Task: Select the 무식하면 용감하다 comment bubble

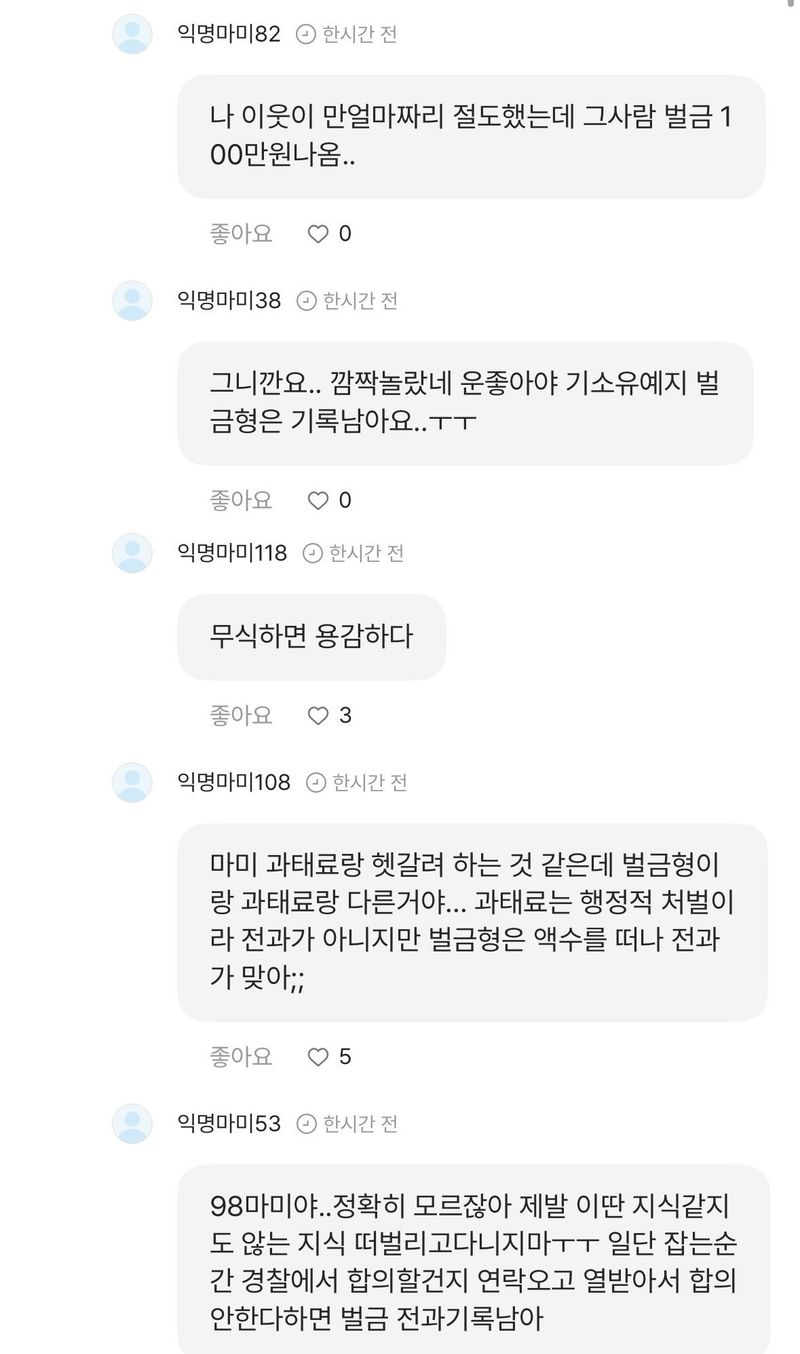Action: (311, 636)
